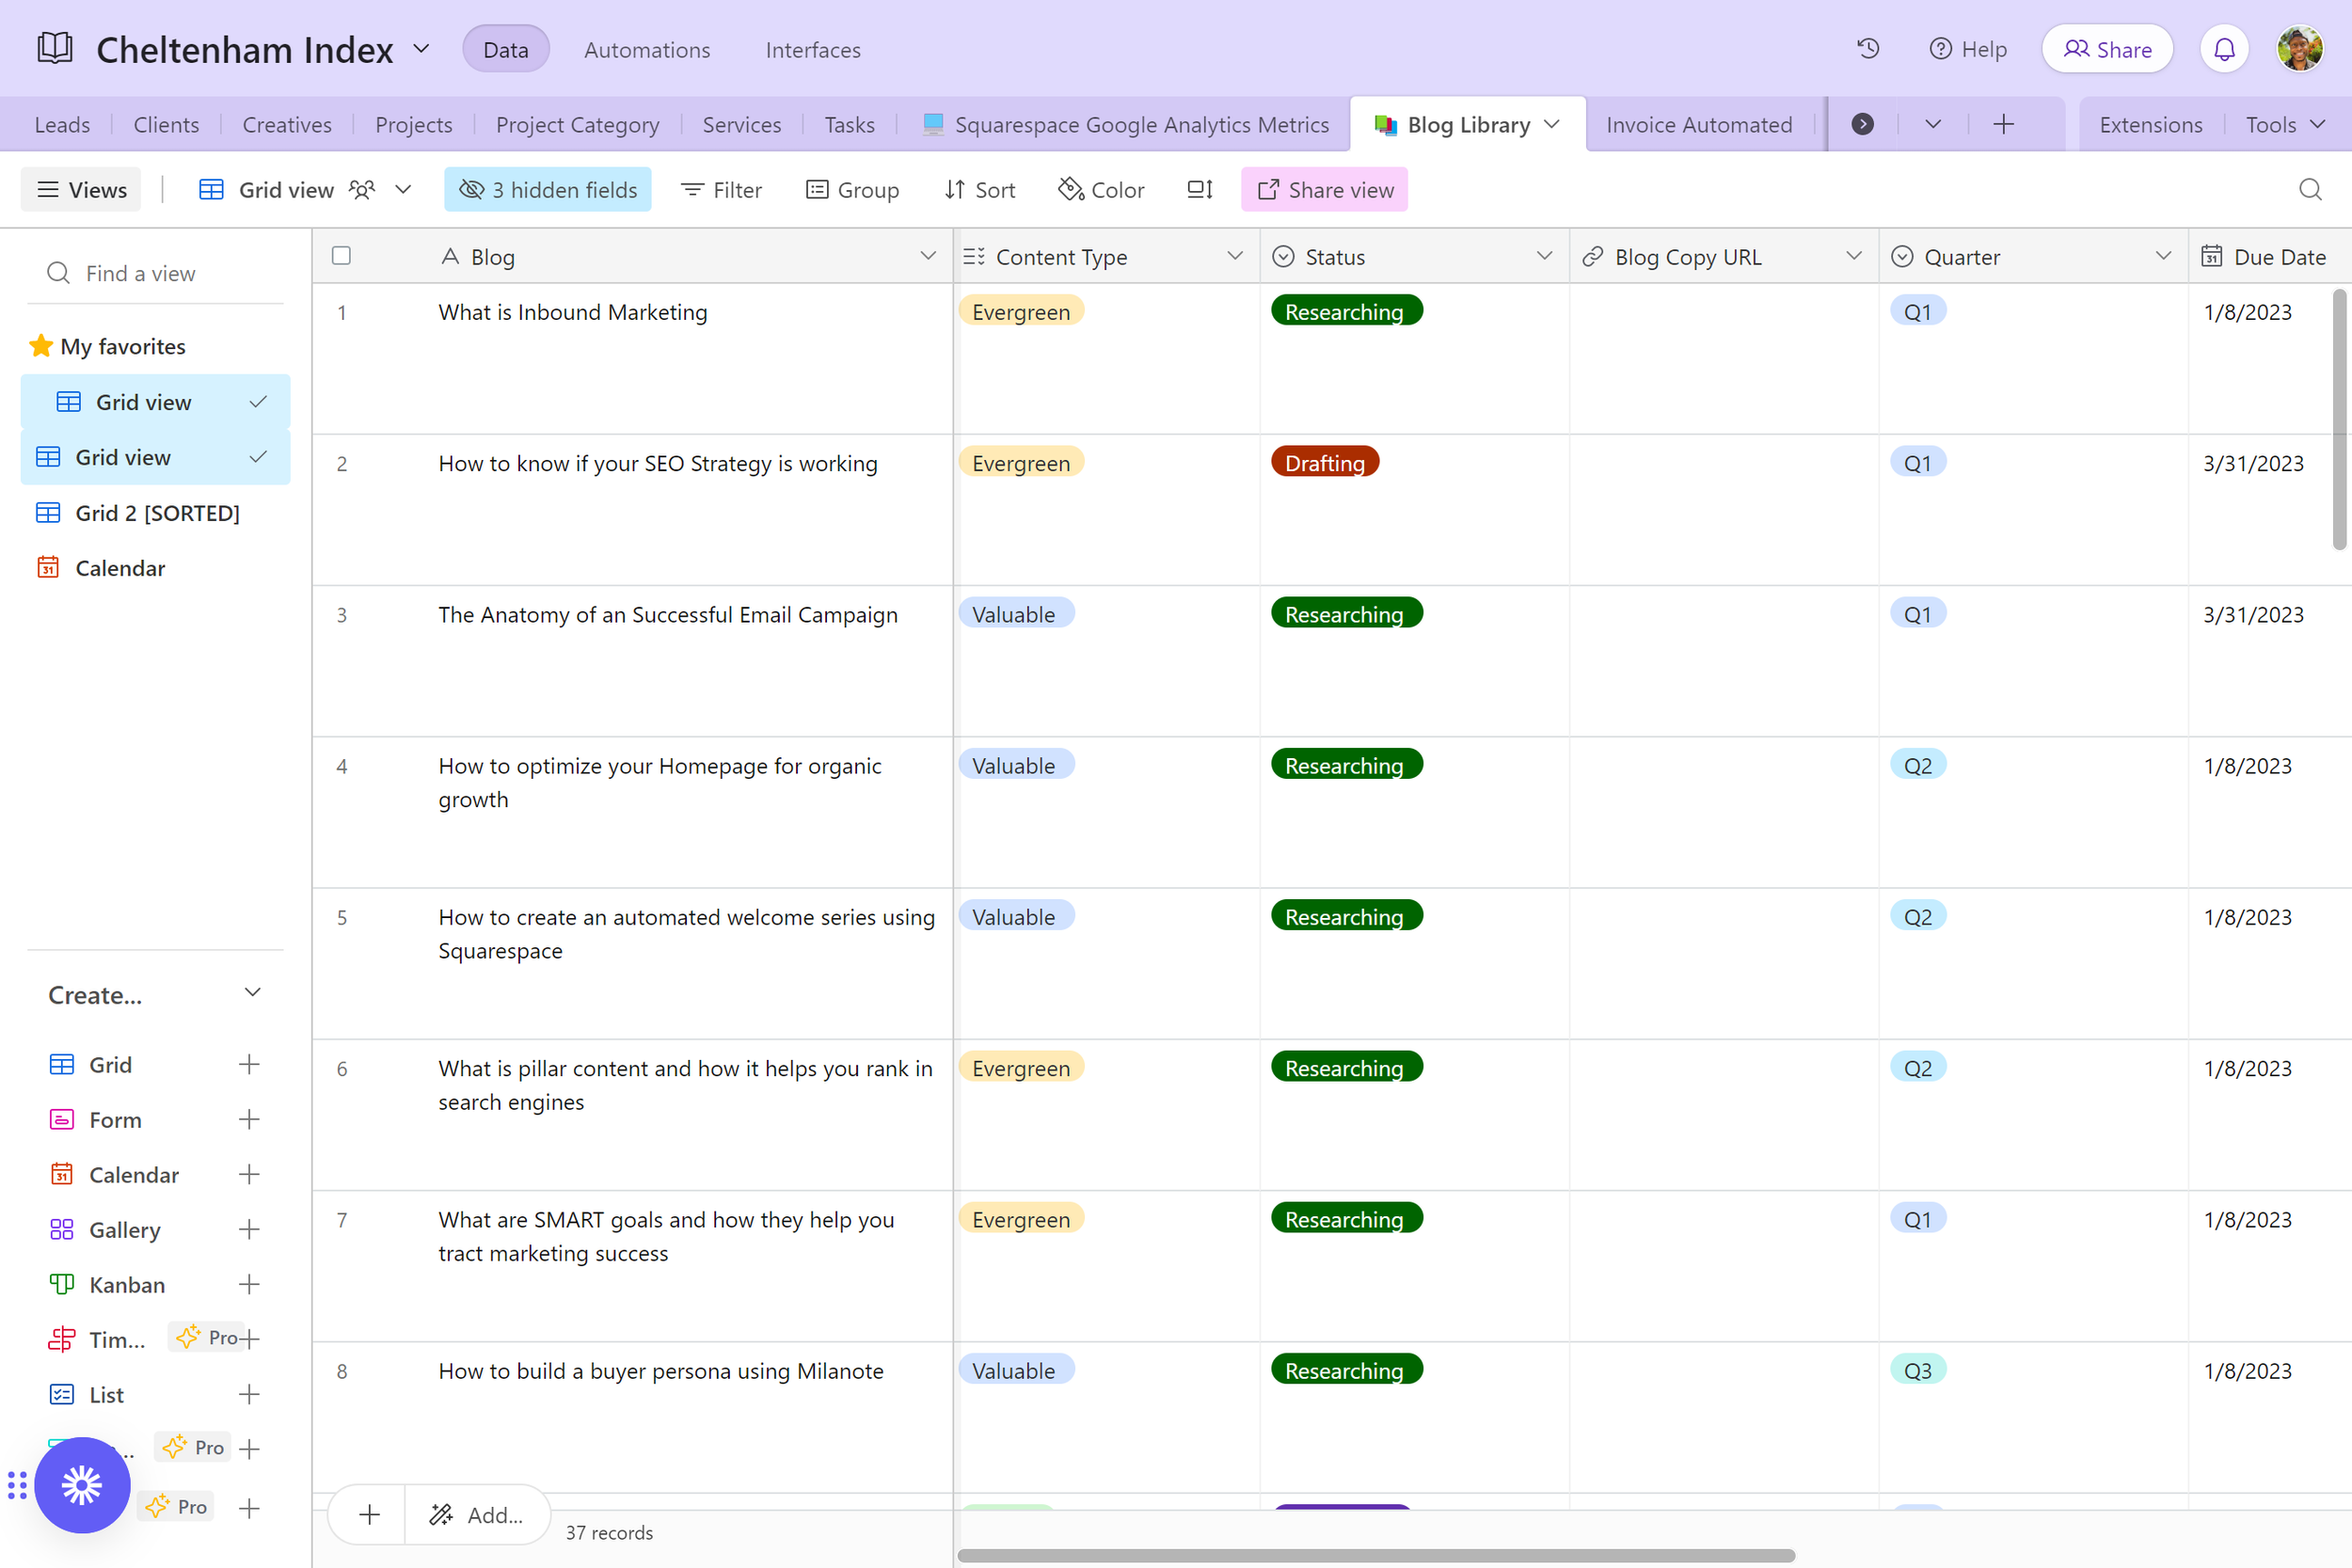Open search within the view

[x=2310, y=189]
